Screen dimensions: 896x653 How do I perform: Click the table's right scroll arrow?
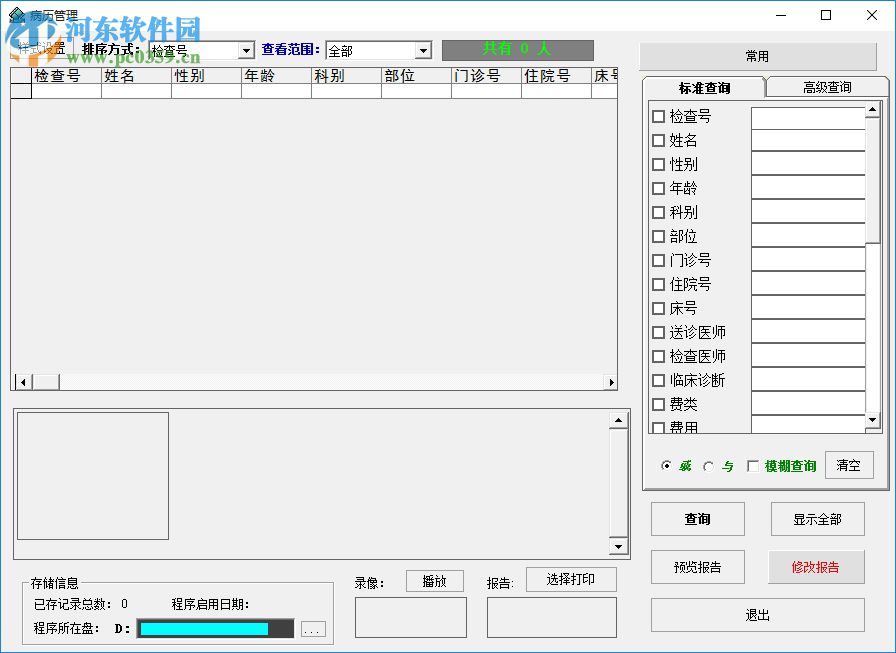[611, 382]
